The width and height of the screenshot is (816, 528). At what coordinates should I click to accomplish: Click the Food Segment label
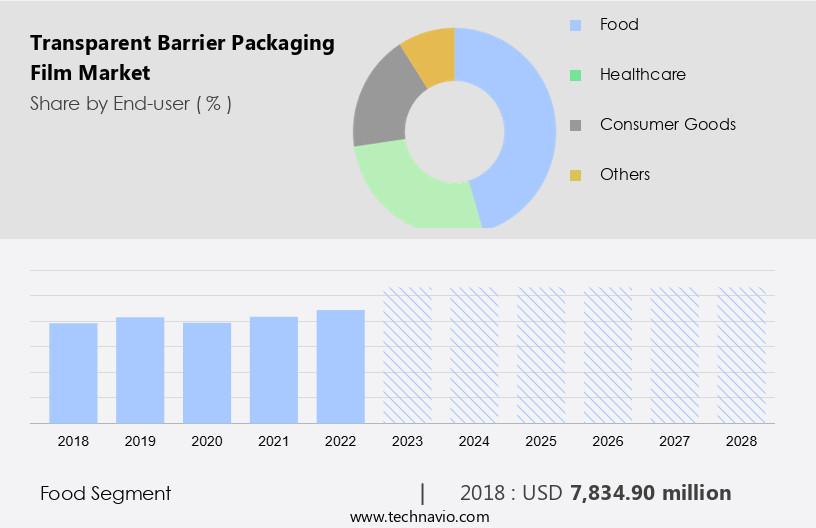point(105,493)
